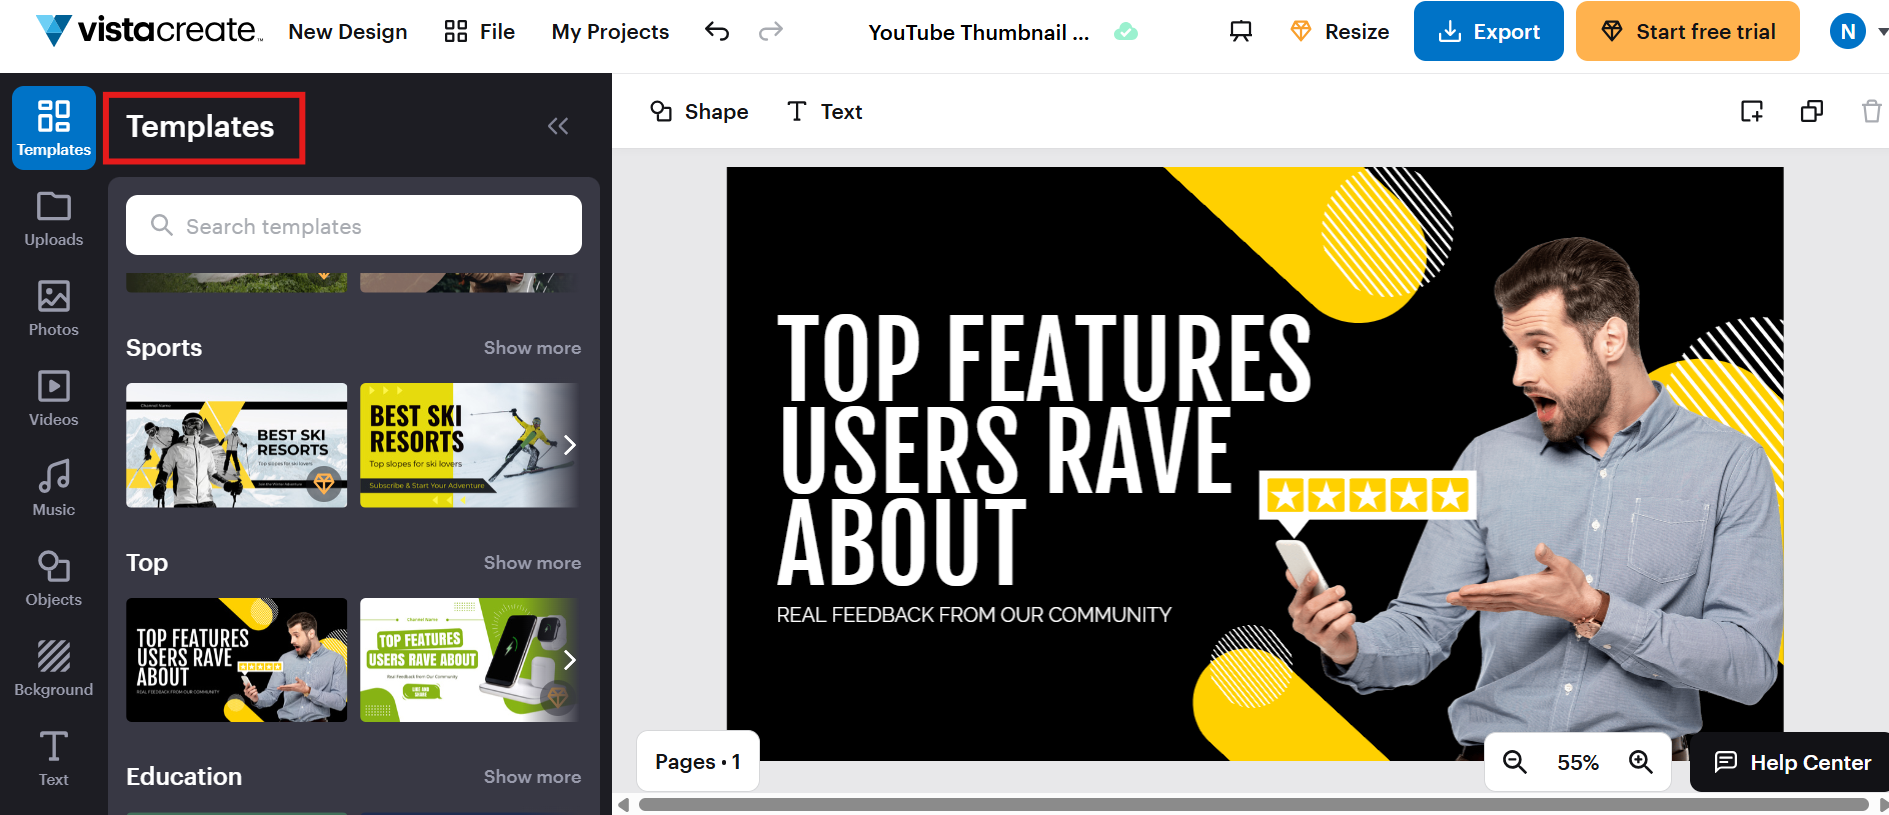Select the white Best Ski Resorts template
1889x815 pixels.
click(237, 445)
